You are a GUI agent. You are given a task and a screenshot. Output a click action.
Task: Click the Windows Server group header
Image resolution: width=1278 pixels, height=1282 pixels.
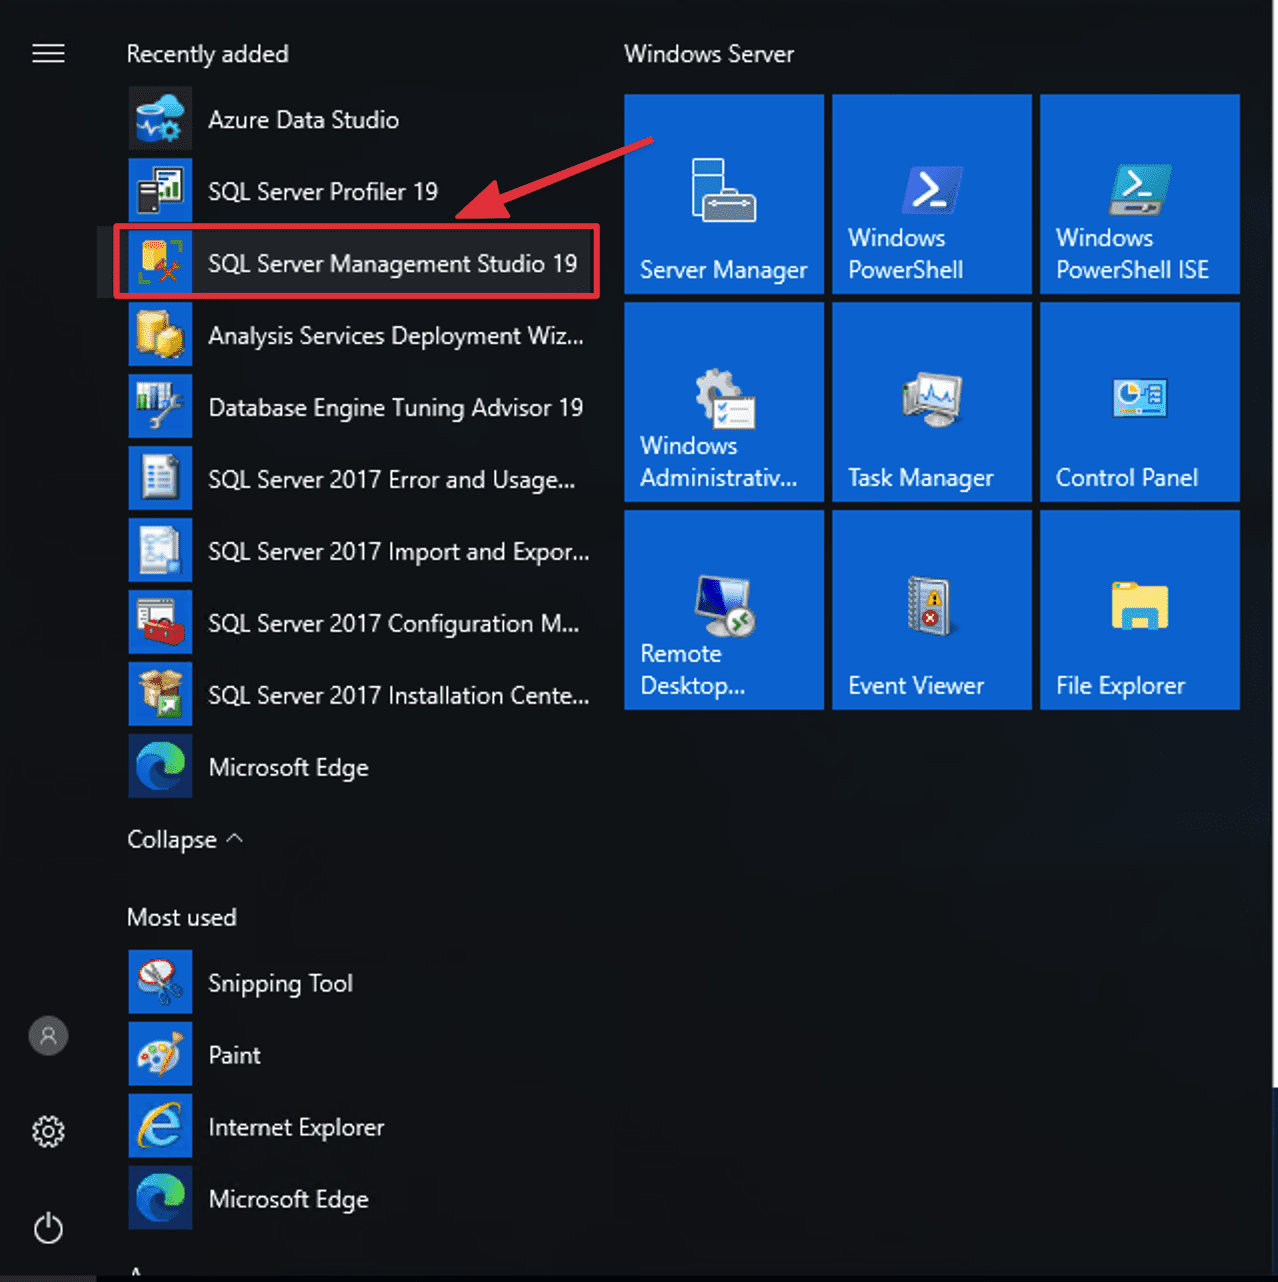[709, 54]
